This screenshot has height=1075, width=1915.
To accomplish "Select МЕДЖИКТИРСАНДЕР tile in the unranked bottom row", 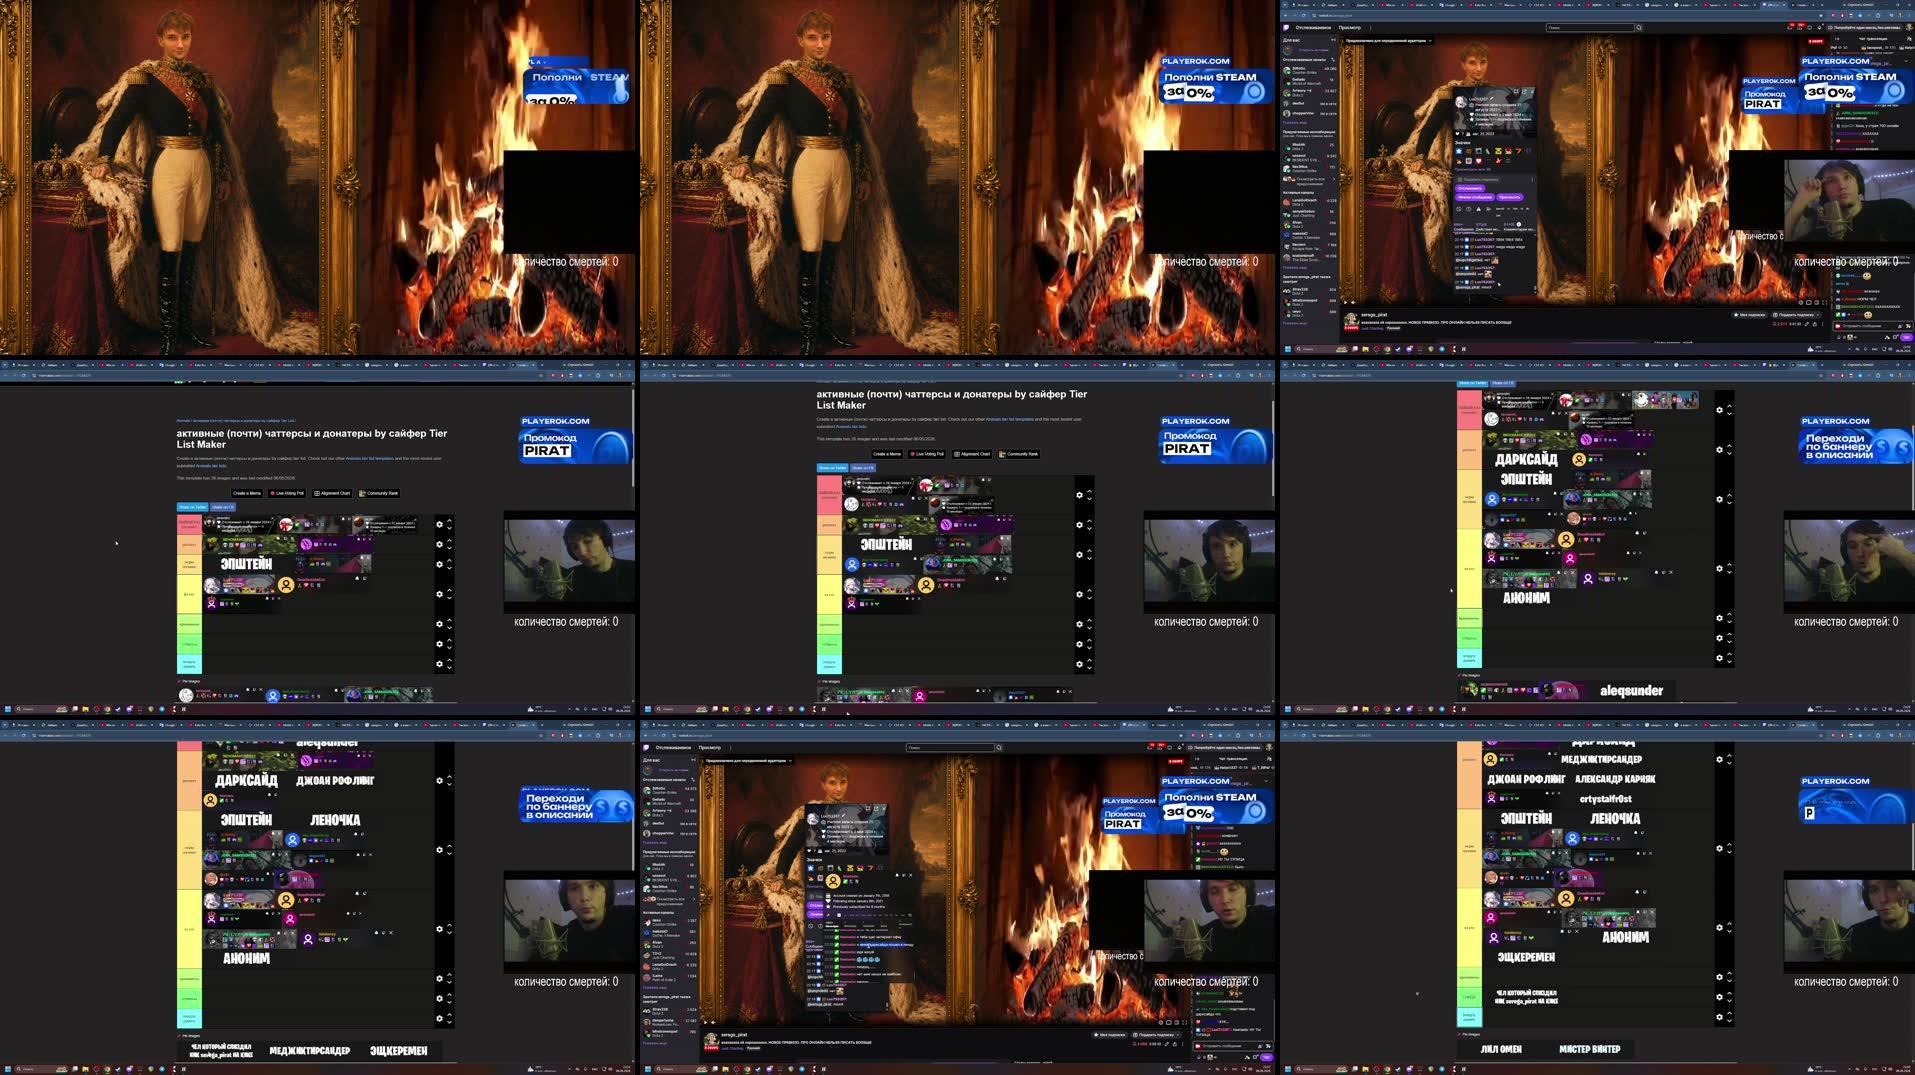I will (x=309, y=1050).
